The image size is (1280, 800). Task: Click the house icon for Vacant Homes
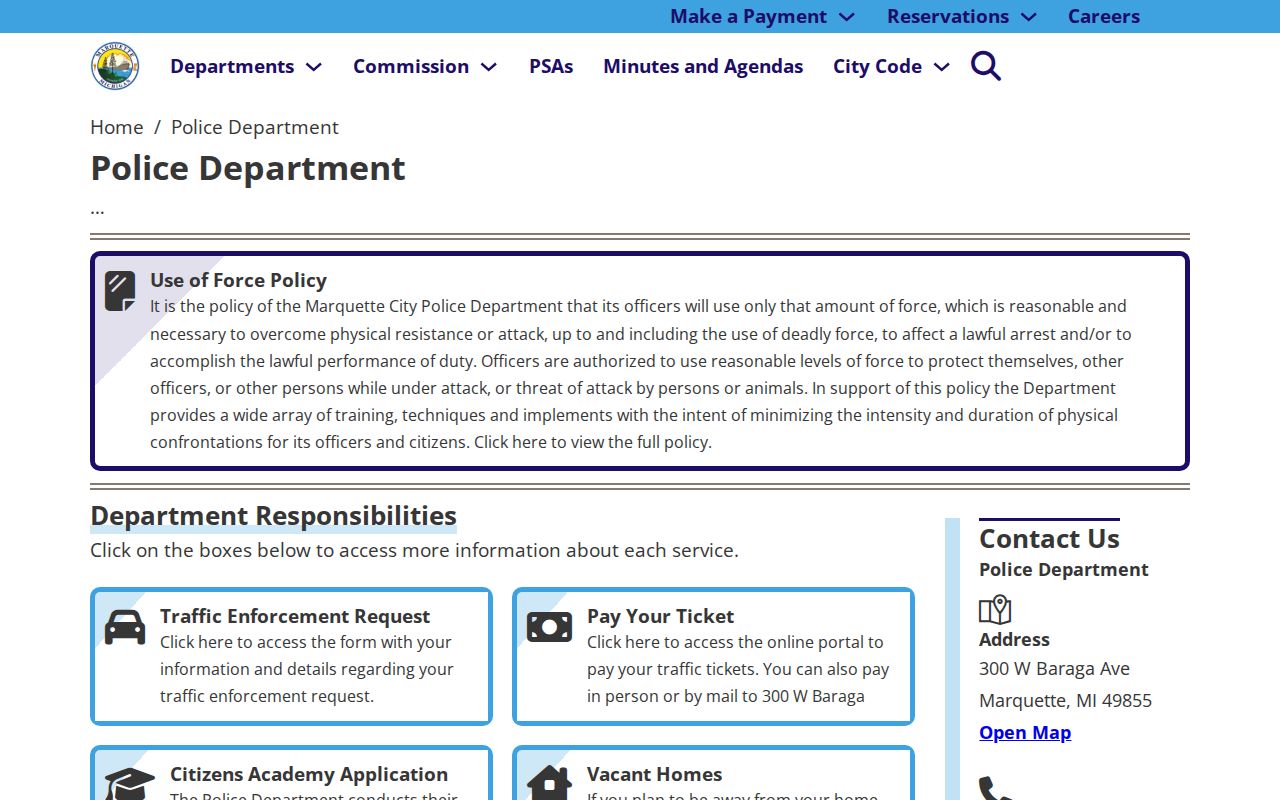(549, 783)
